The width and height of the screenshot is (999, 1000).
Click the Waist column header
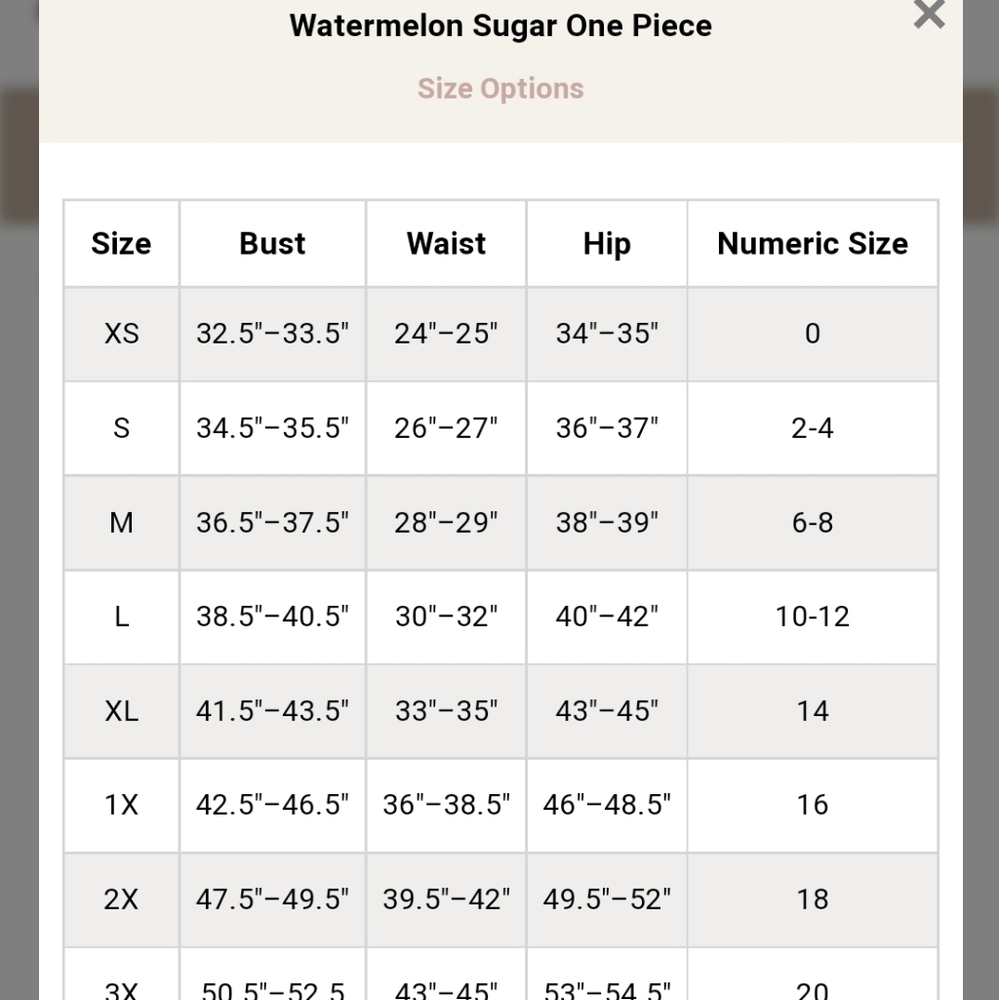(x=446, y=244)
